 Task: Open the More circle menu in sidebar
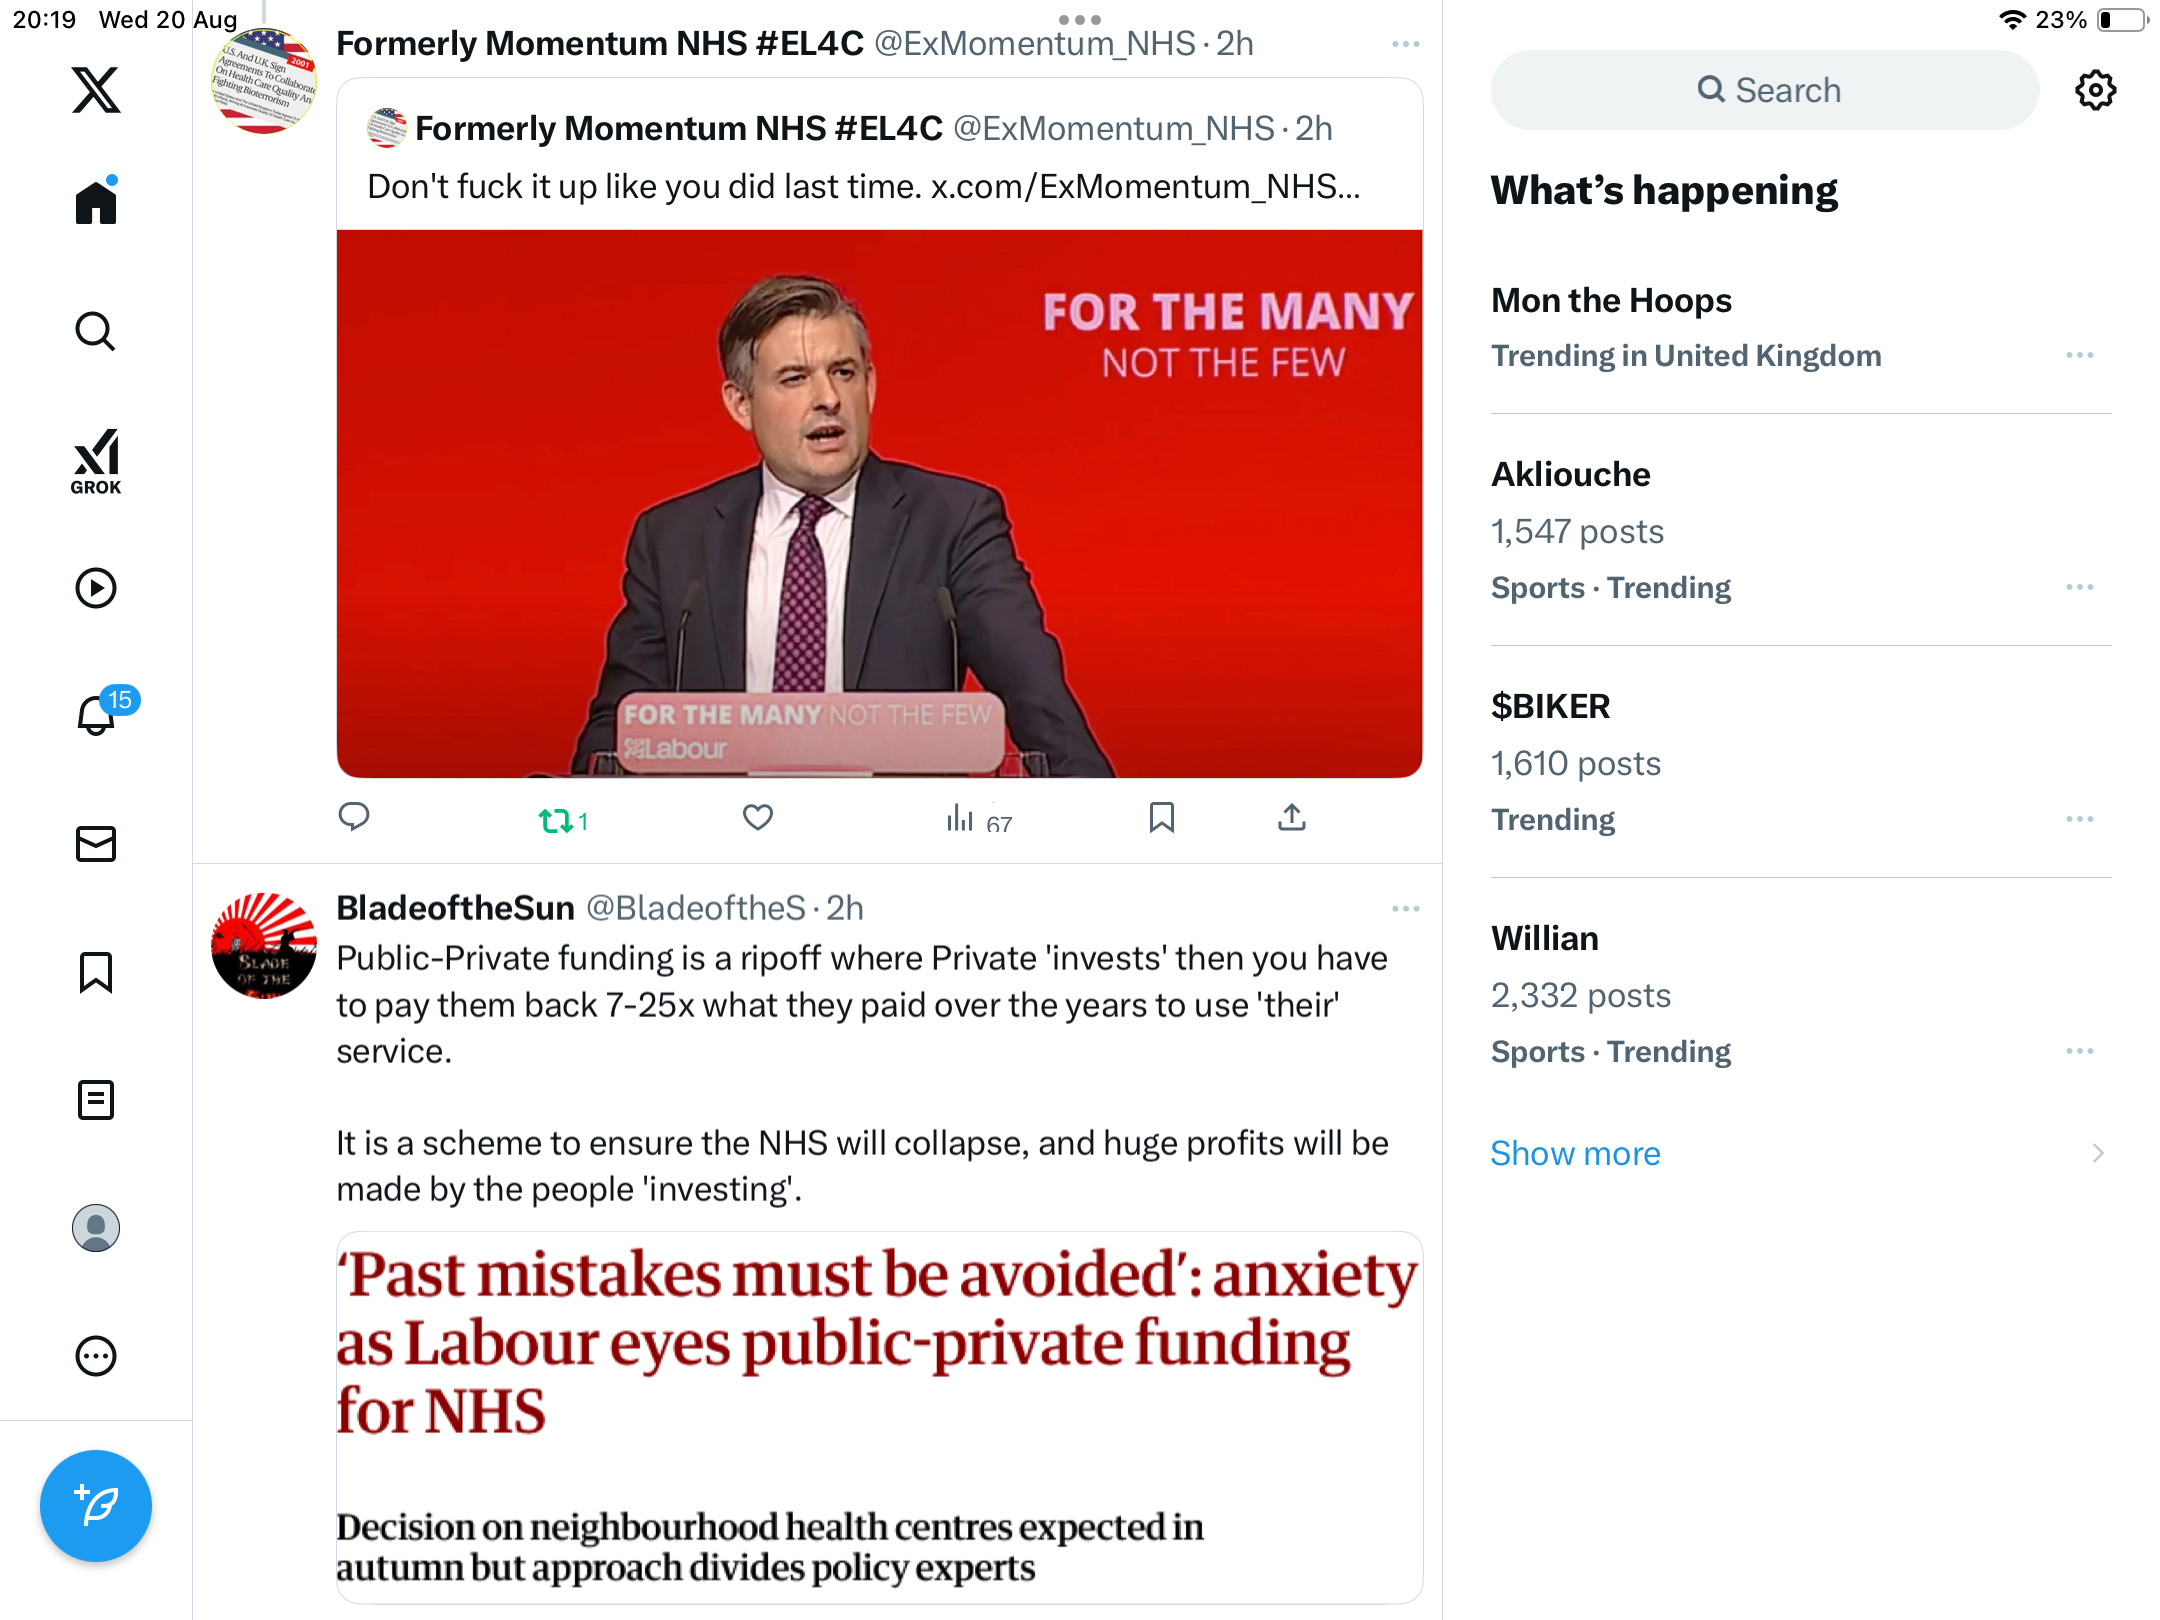pos(96,1357)
